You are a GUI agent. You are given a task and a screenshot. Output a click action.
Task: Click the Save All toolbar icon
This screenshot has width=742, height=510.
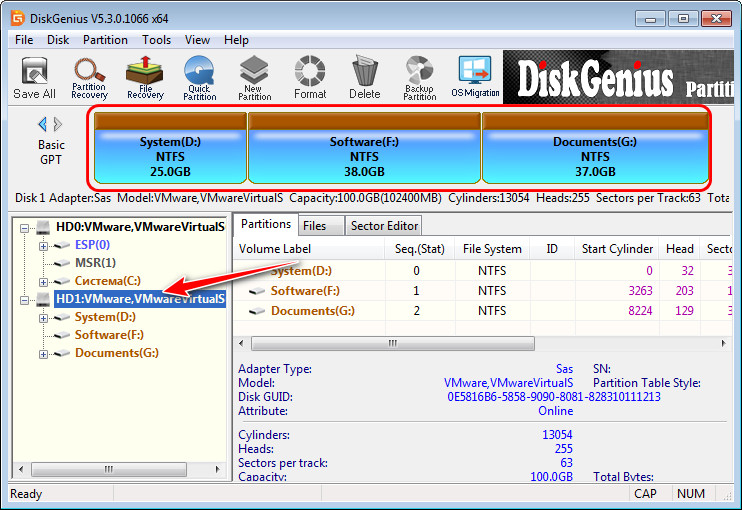pos(34,78)
